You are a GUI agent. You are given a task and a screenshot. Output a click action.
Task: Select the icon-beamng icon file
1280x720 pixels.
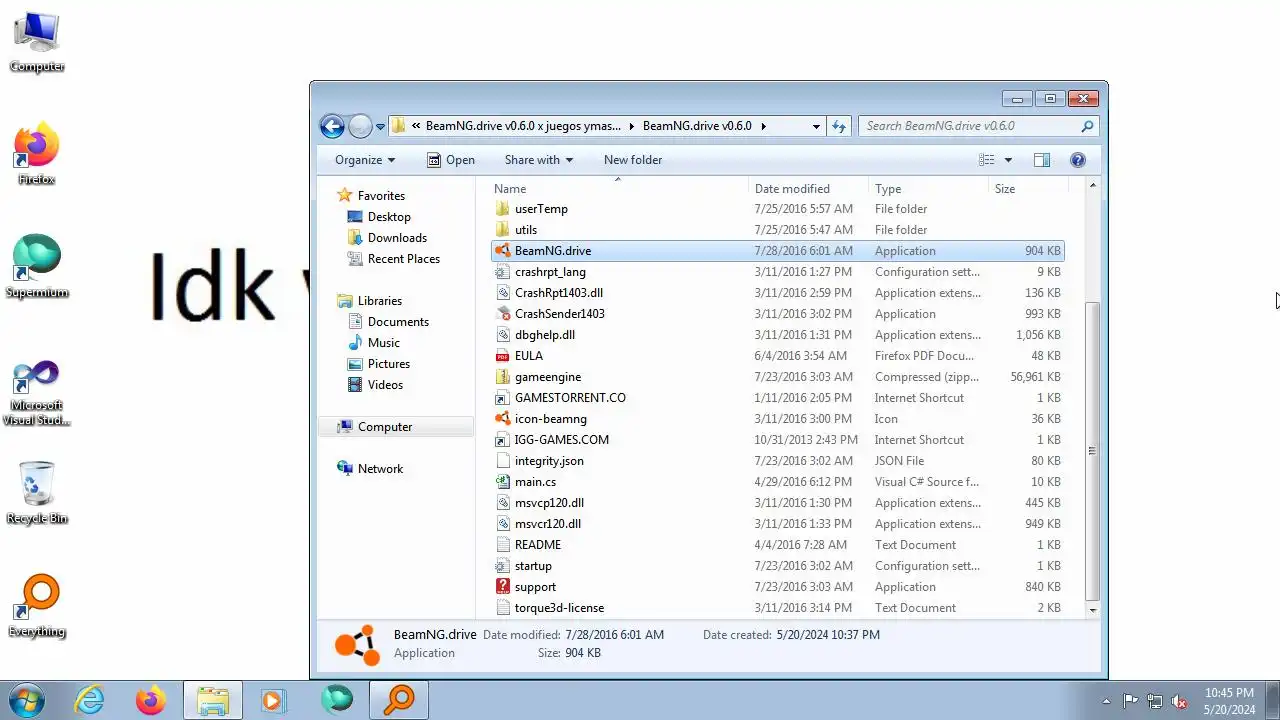(x=503, y=419)
